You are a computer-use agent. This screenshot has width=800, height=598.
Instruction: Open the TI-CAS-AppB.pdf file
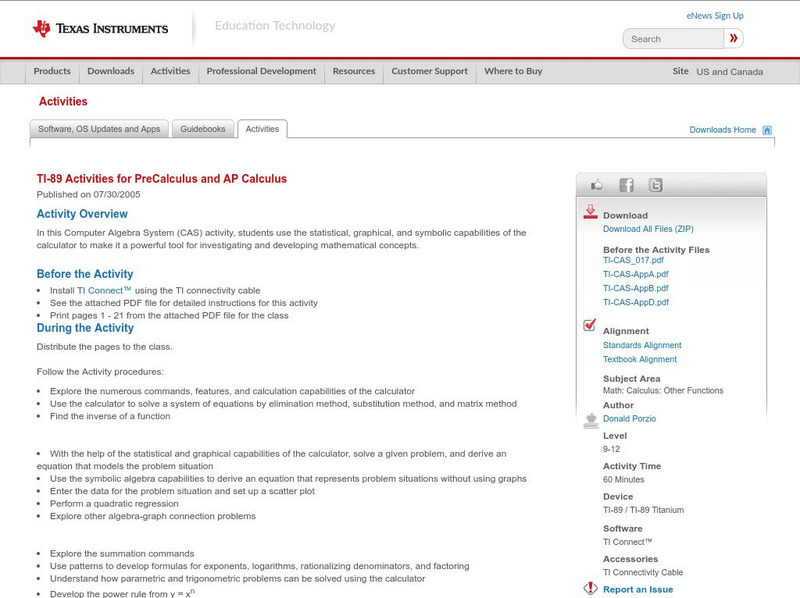(x=636, y=288)
